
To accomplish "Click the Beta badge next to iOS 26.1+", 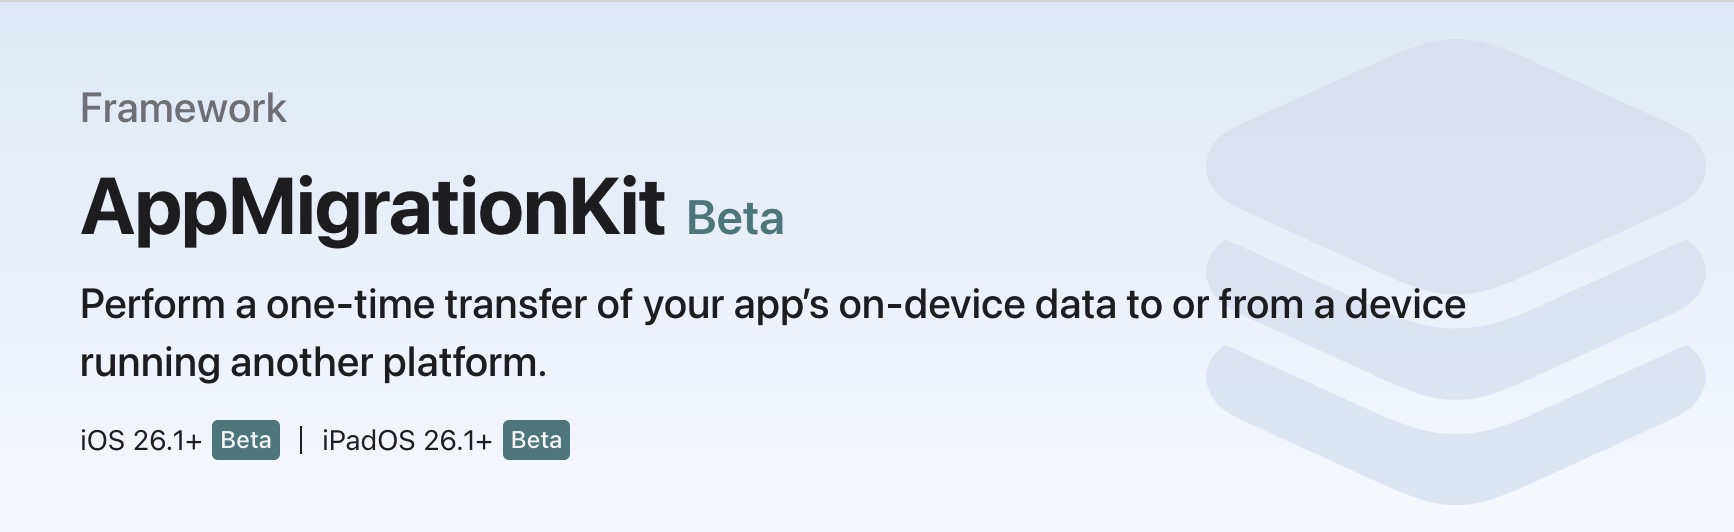I will (x=246, y=440).
